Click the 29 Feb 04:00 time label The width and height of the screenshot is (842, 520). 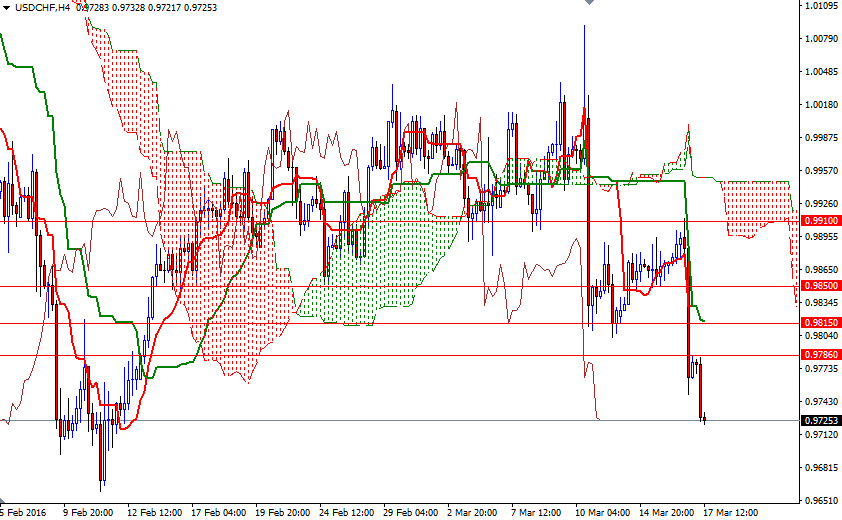410,512
